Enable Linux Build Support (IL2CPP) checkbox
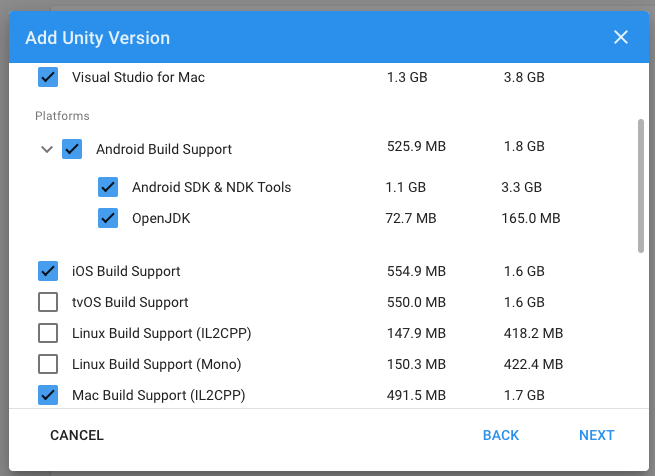Image resolution: width=655 pixels, height=476 pixels. (x=48, y=333)
